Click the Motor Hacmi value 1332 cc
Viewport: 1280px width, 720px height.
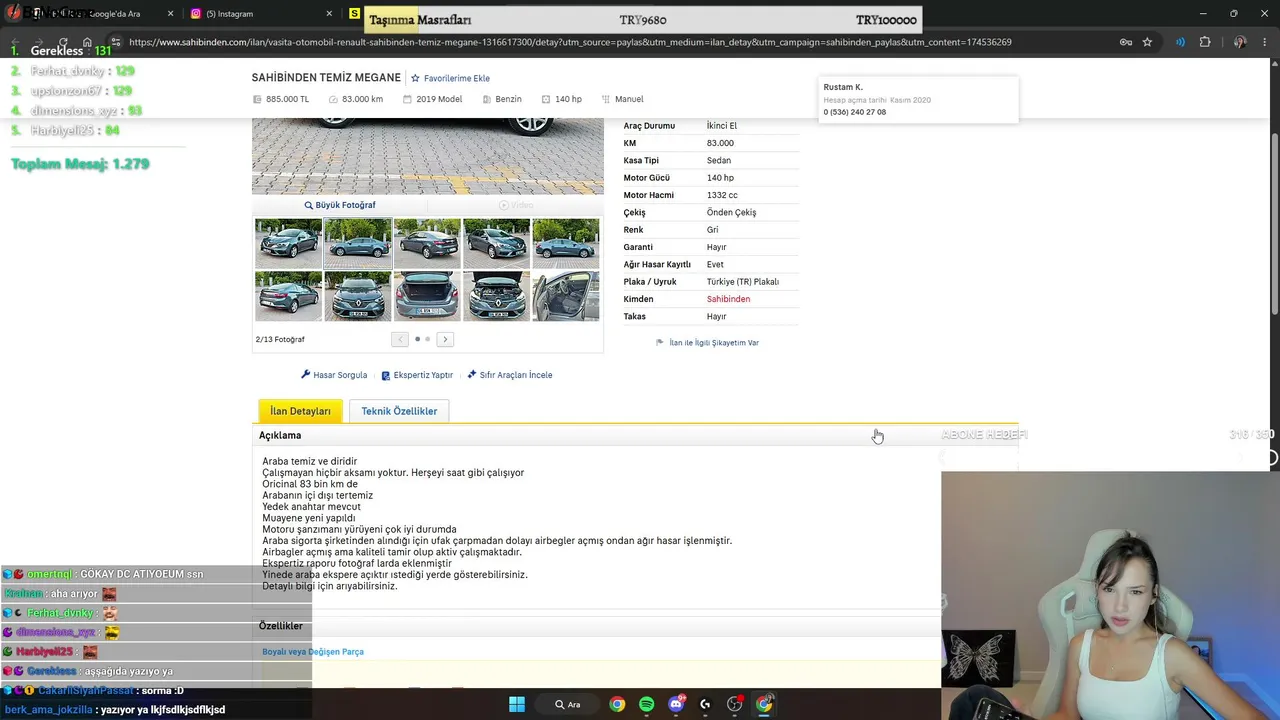[x=722, y=195]
